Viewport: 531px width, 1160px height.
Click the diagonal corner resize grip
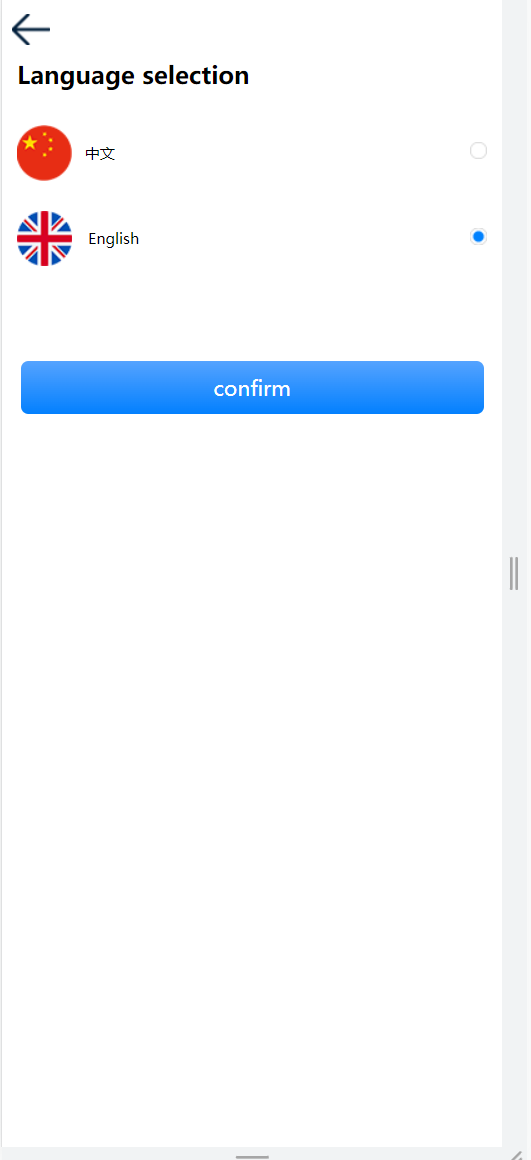pos(521,1154)
